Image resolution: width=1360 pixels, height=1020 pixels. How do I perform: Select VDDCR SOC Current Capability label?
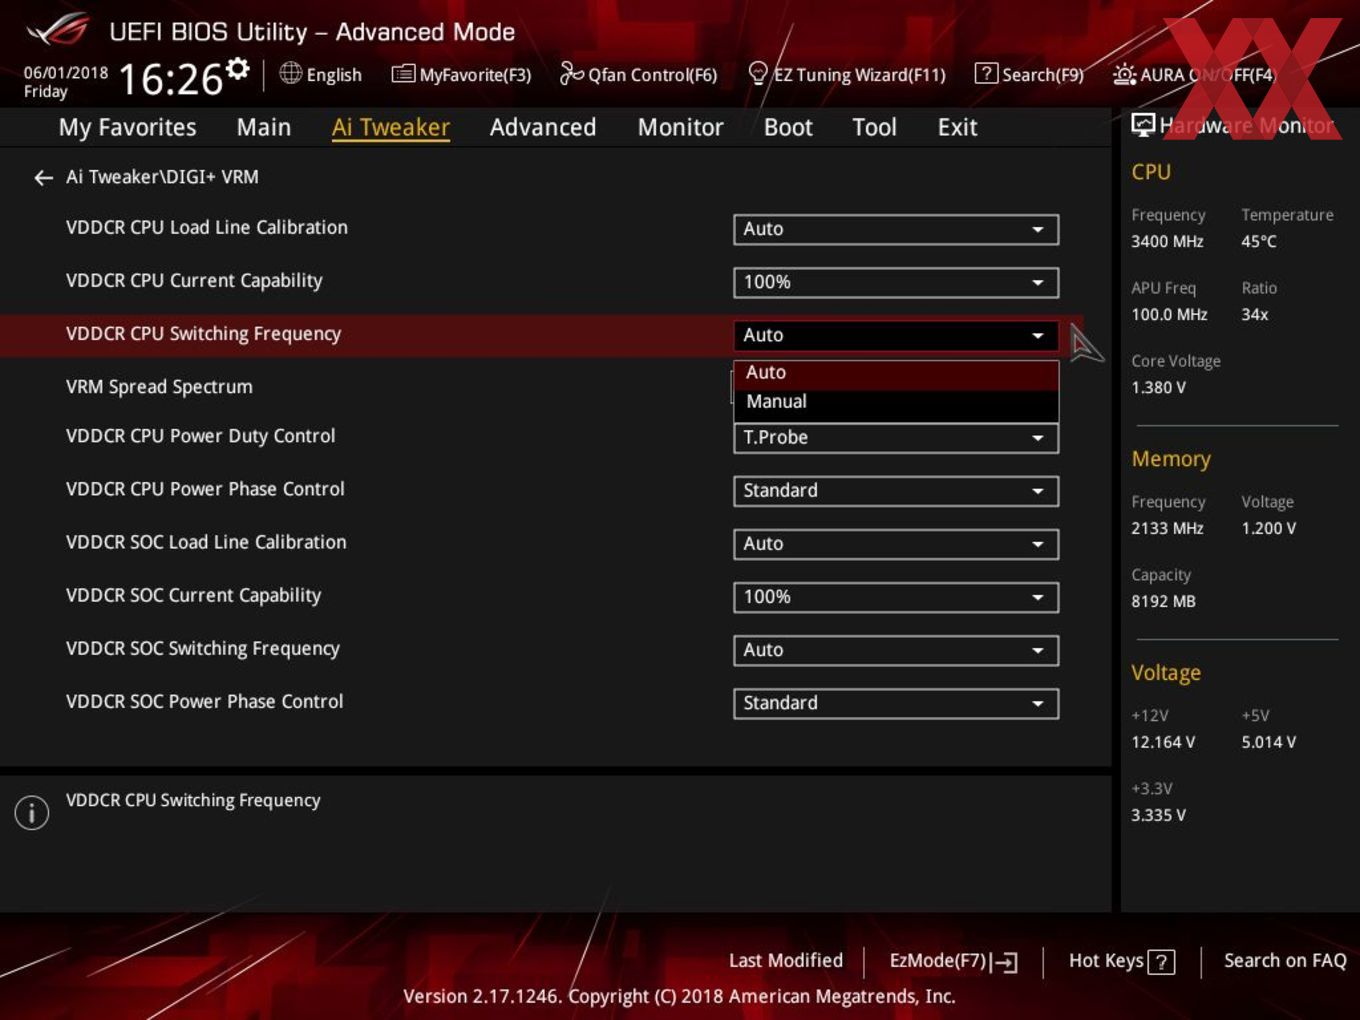193,595
